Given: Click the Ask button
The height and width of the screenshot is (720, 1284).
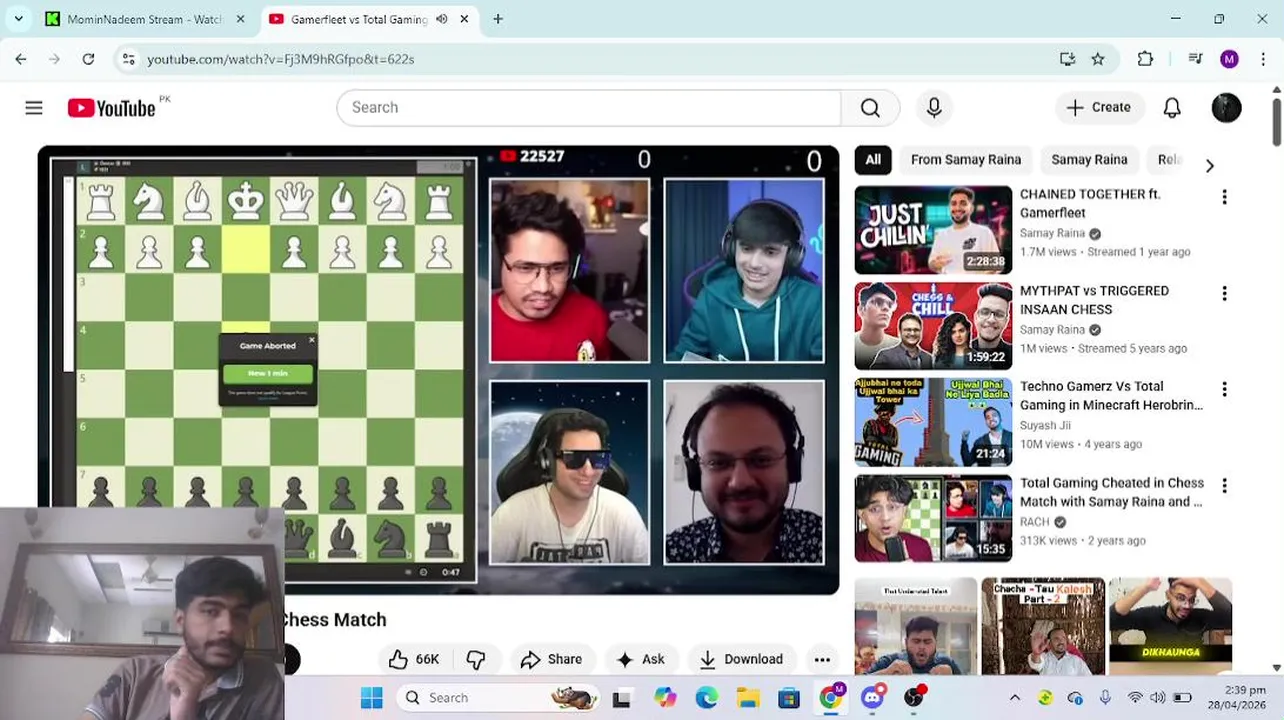Looking at the screenshot, I should point(640,659).
